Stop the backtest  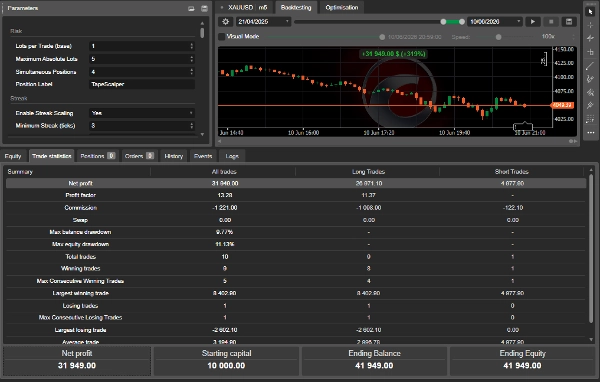551,22
